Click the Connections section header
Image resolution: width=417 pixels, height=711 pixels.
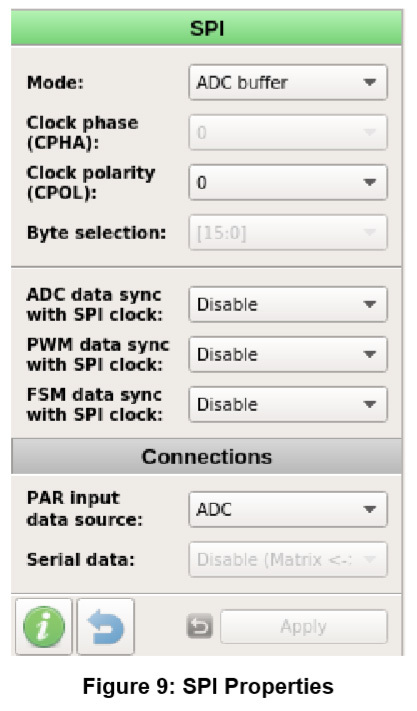[207, 457]
